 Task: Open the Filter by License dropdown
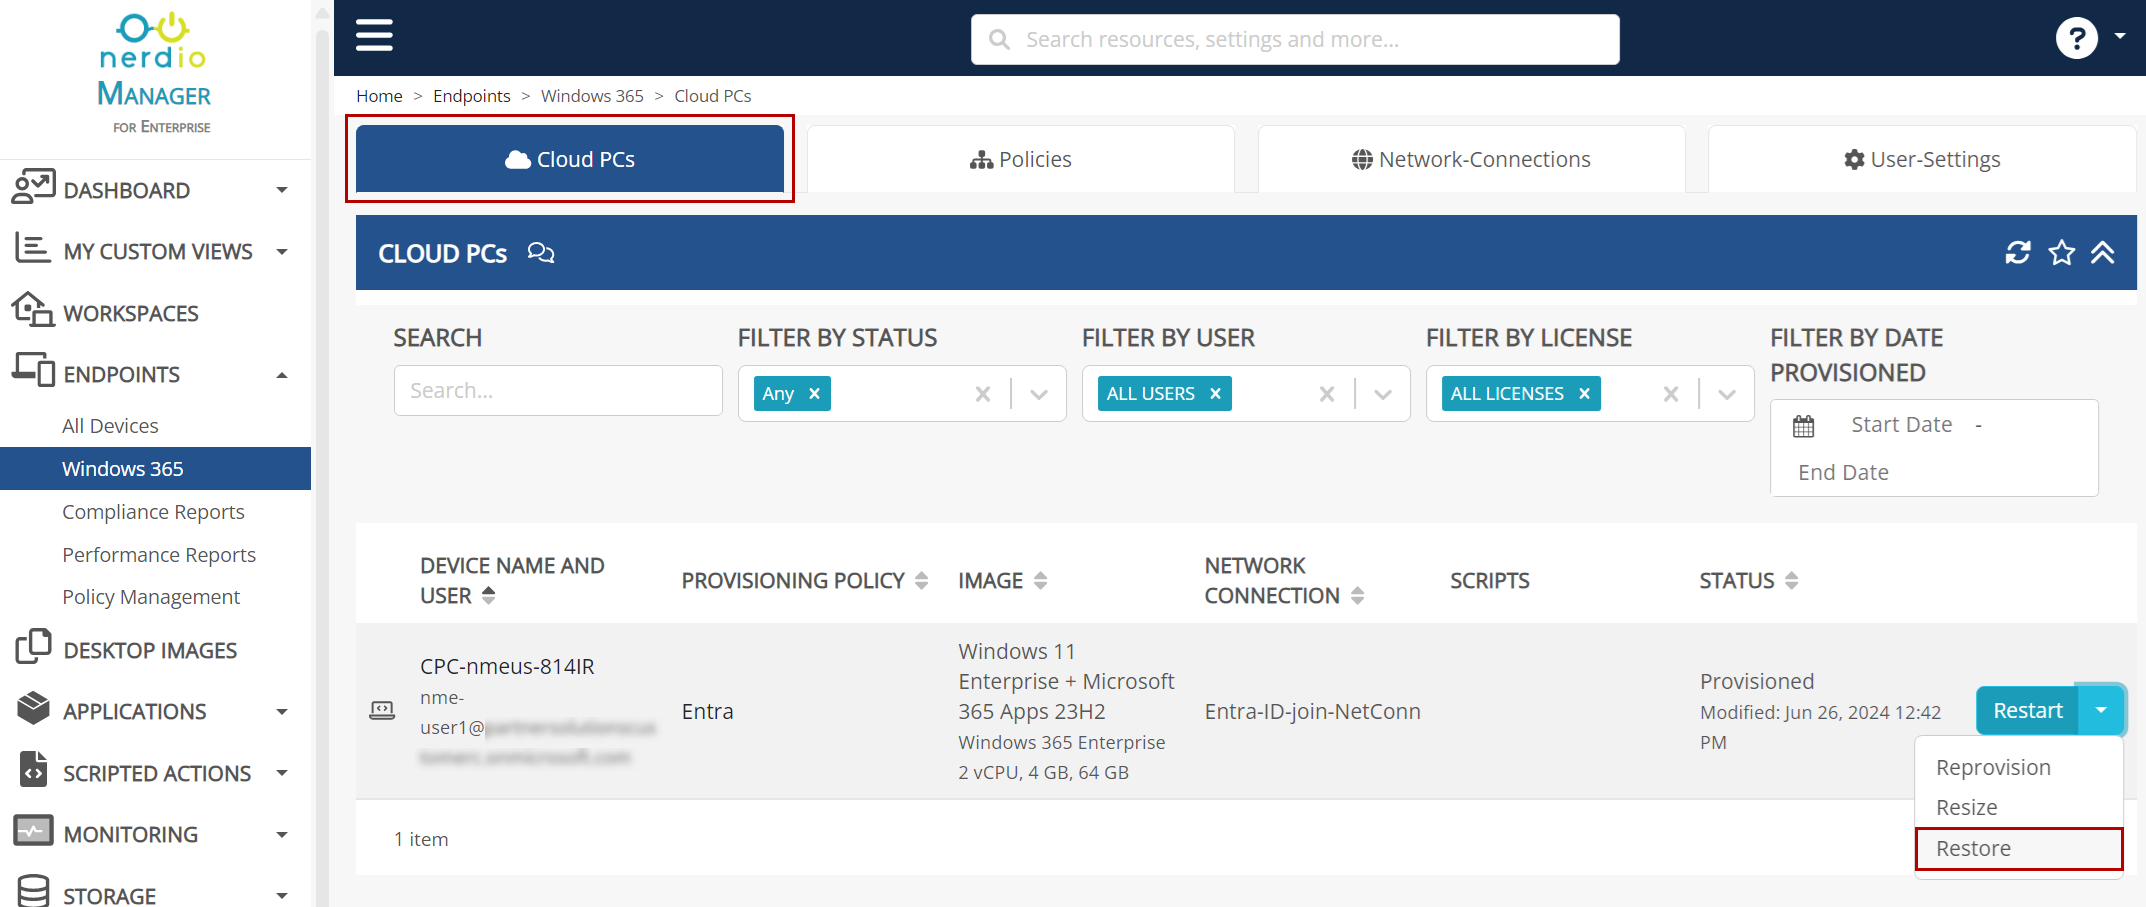(x=1727, y=394)
